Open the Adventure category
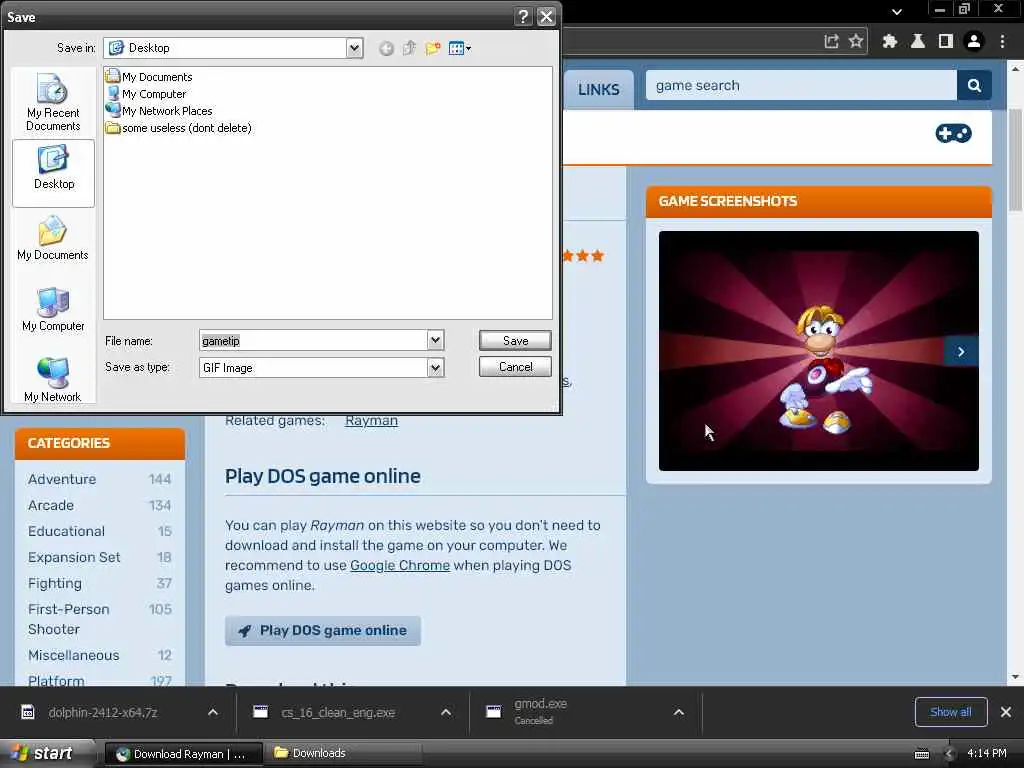This screenshot has width=1024, height=768. click(x=62, y=479)
